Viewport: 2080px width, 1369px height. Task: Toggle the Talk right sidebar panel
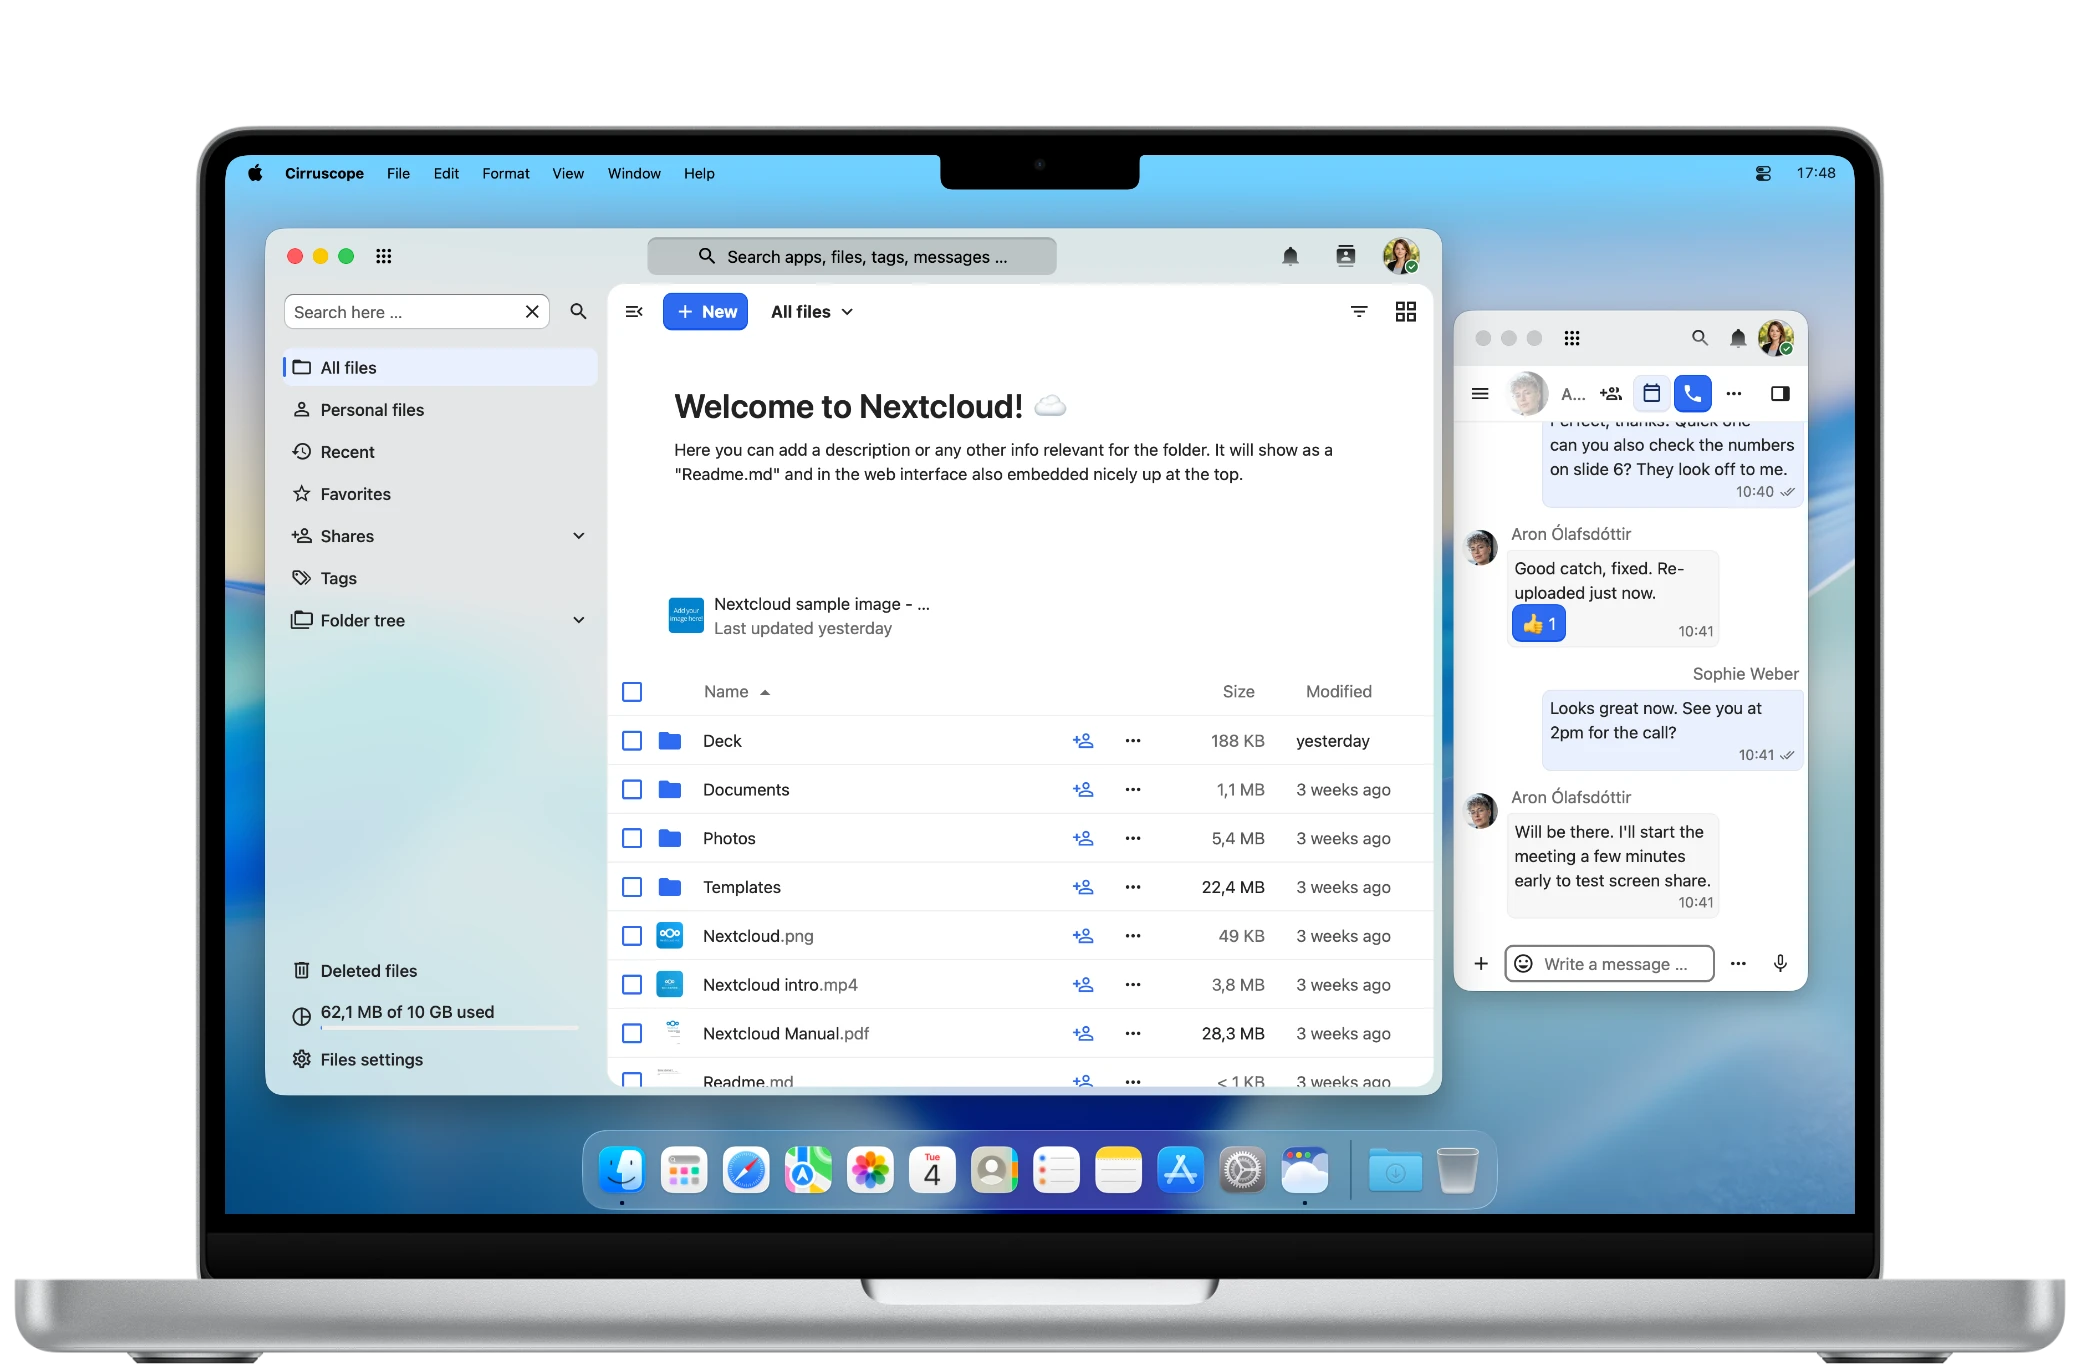coord(1780,394)
